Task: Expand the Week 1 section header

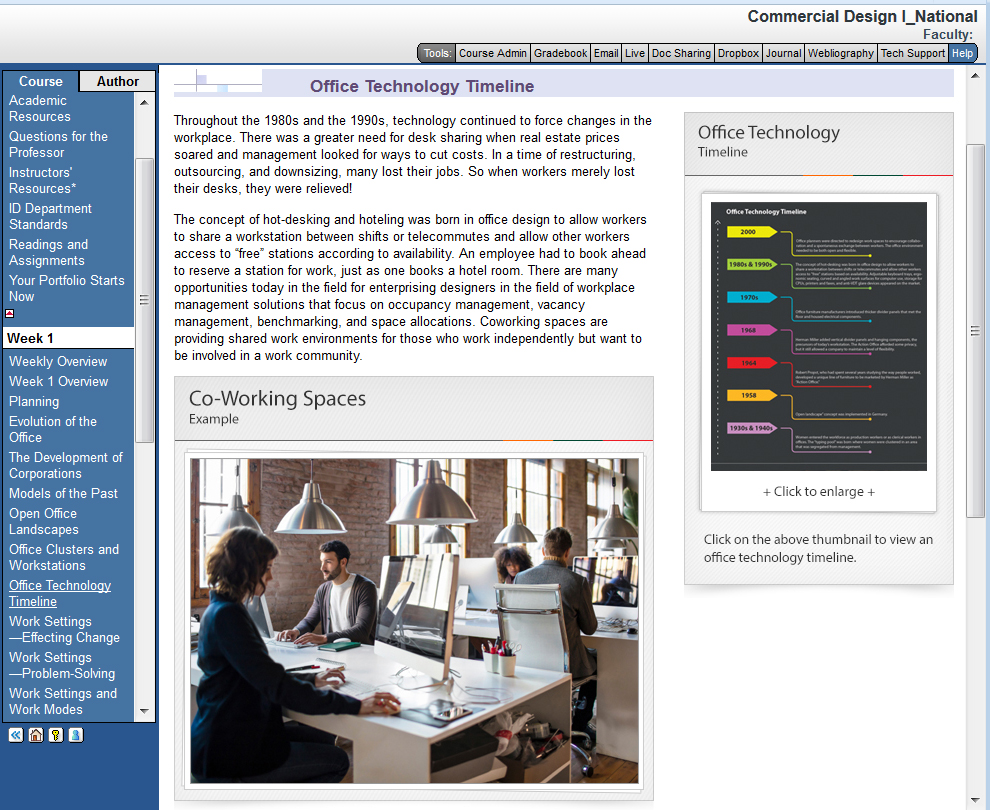Action: 31,338
